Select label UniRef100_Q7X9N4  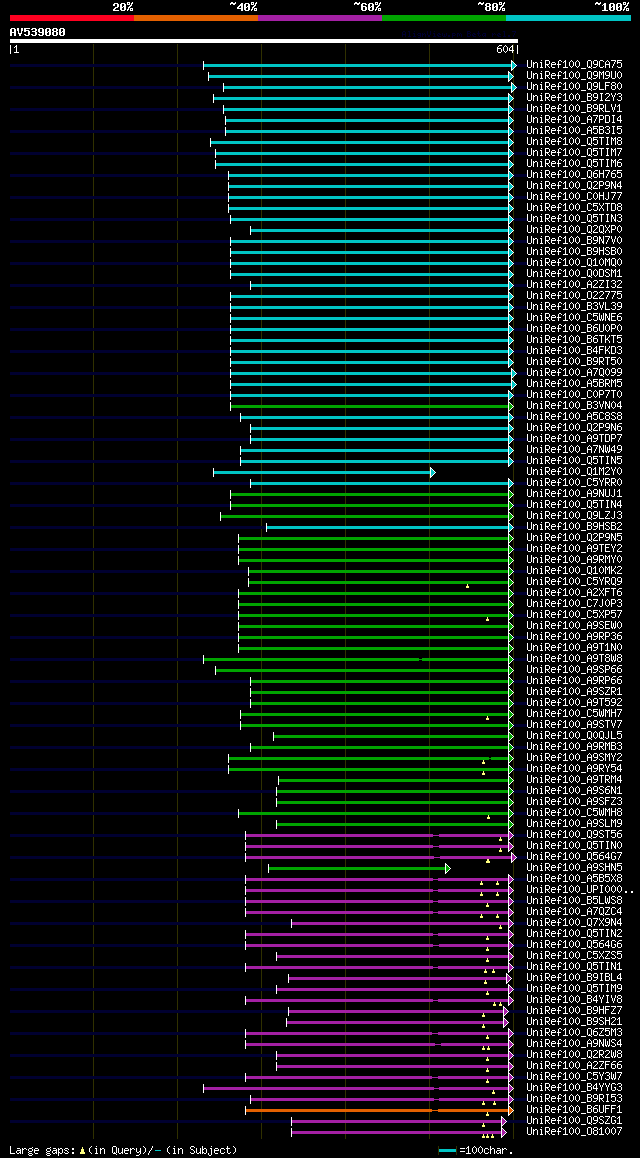tap(574, 923)
